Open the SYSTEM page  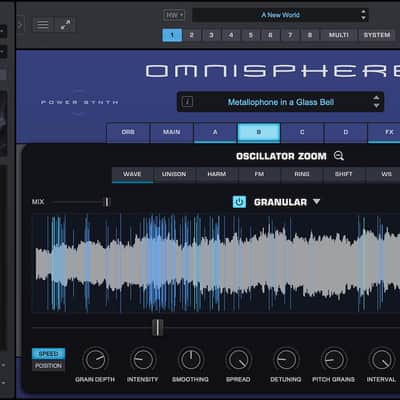pos(377,35)
